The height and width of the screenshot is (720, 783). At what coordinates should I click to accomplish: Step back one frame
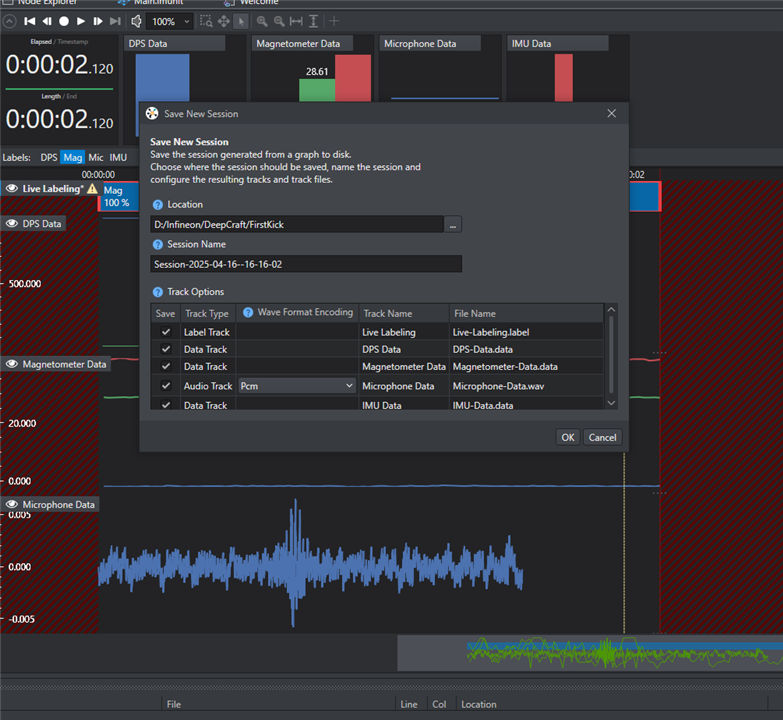pyautogui.click(x=47, y=21)
